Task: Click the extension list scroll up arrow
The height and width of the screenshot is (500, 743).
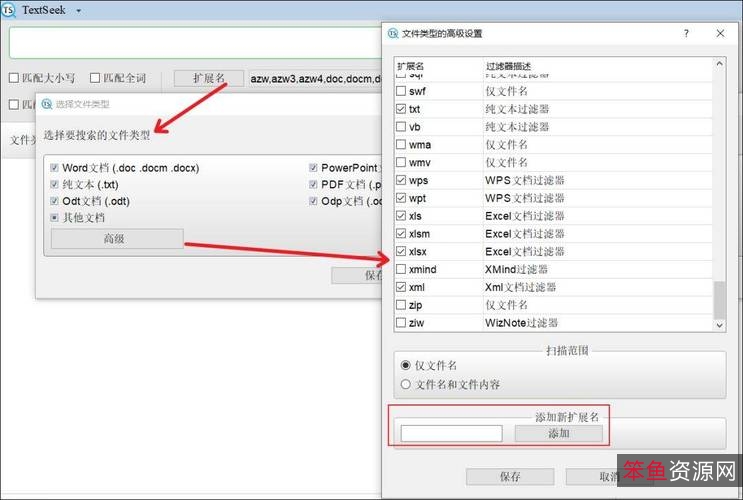Action: [719, 64]
